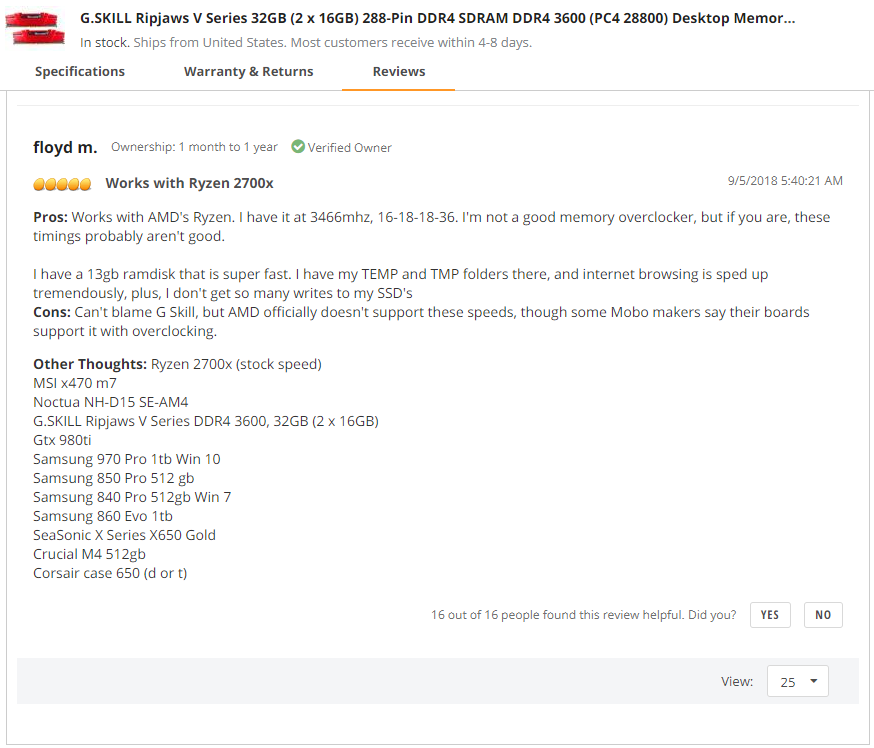Viewport: 874px width, 748px height.
Task: Click Samsung 840 Pro 512gb Win 7
Action: tap(132, 497)
